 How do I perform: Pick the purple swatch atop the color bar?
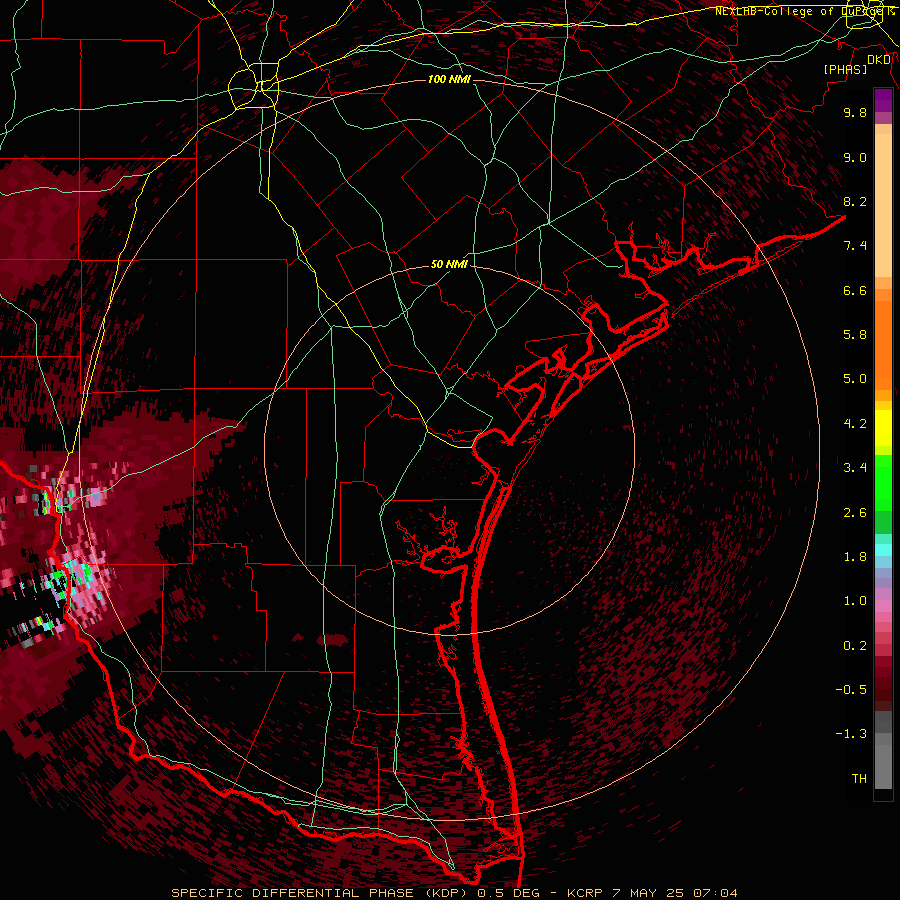point(883,100)
